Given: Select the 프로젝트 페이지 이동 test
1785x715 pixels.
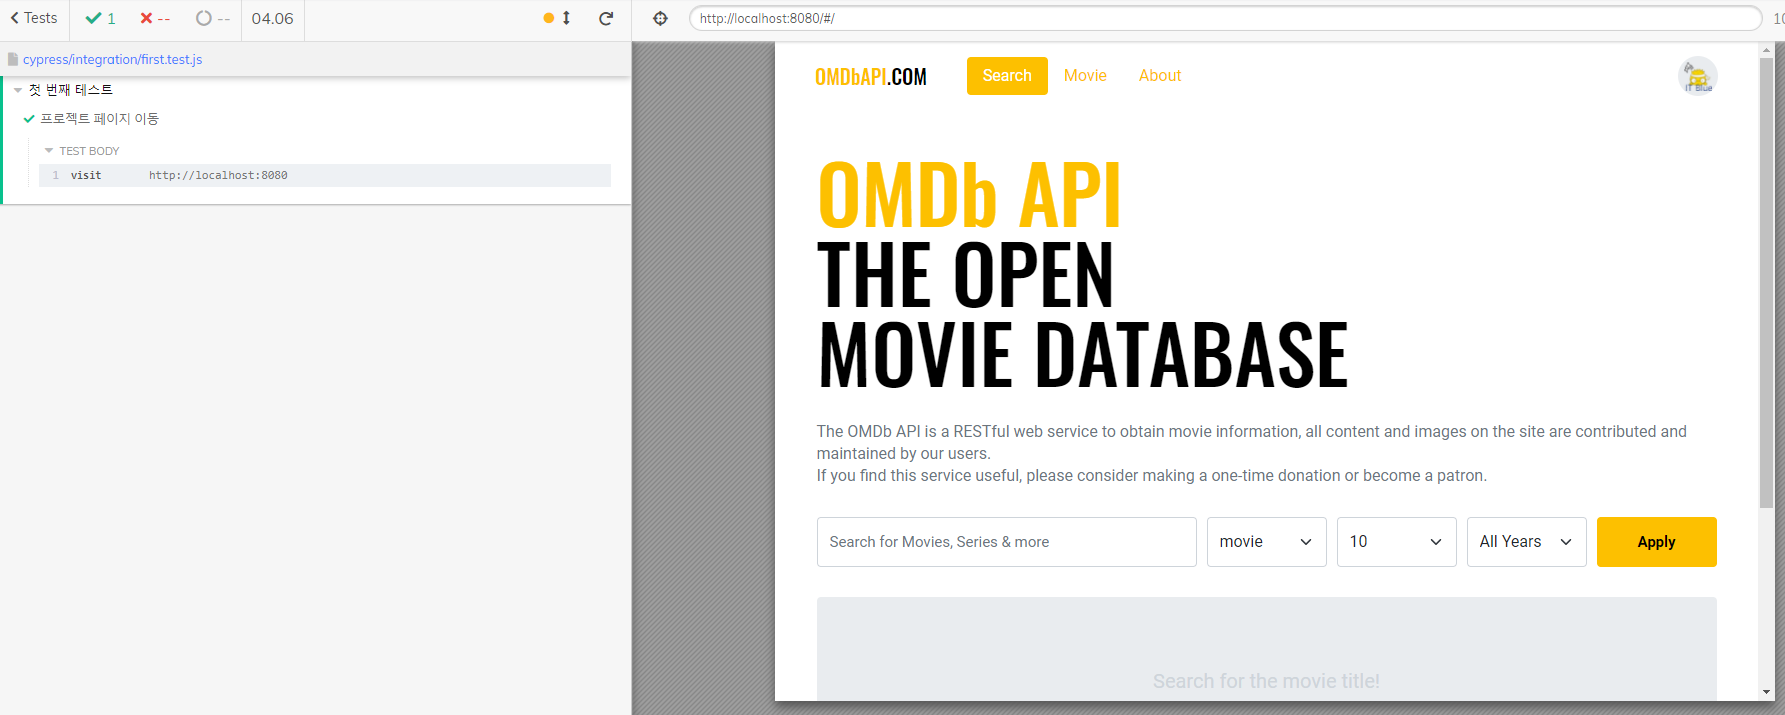Looking at the screenshot, I should 99,118.
